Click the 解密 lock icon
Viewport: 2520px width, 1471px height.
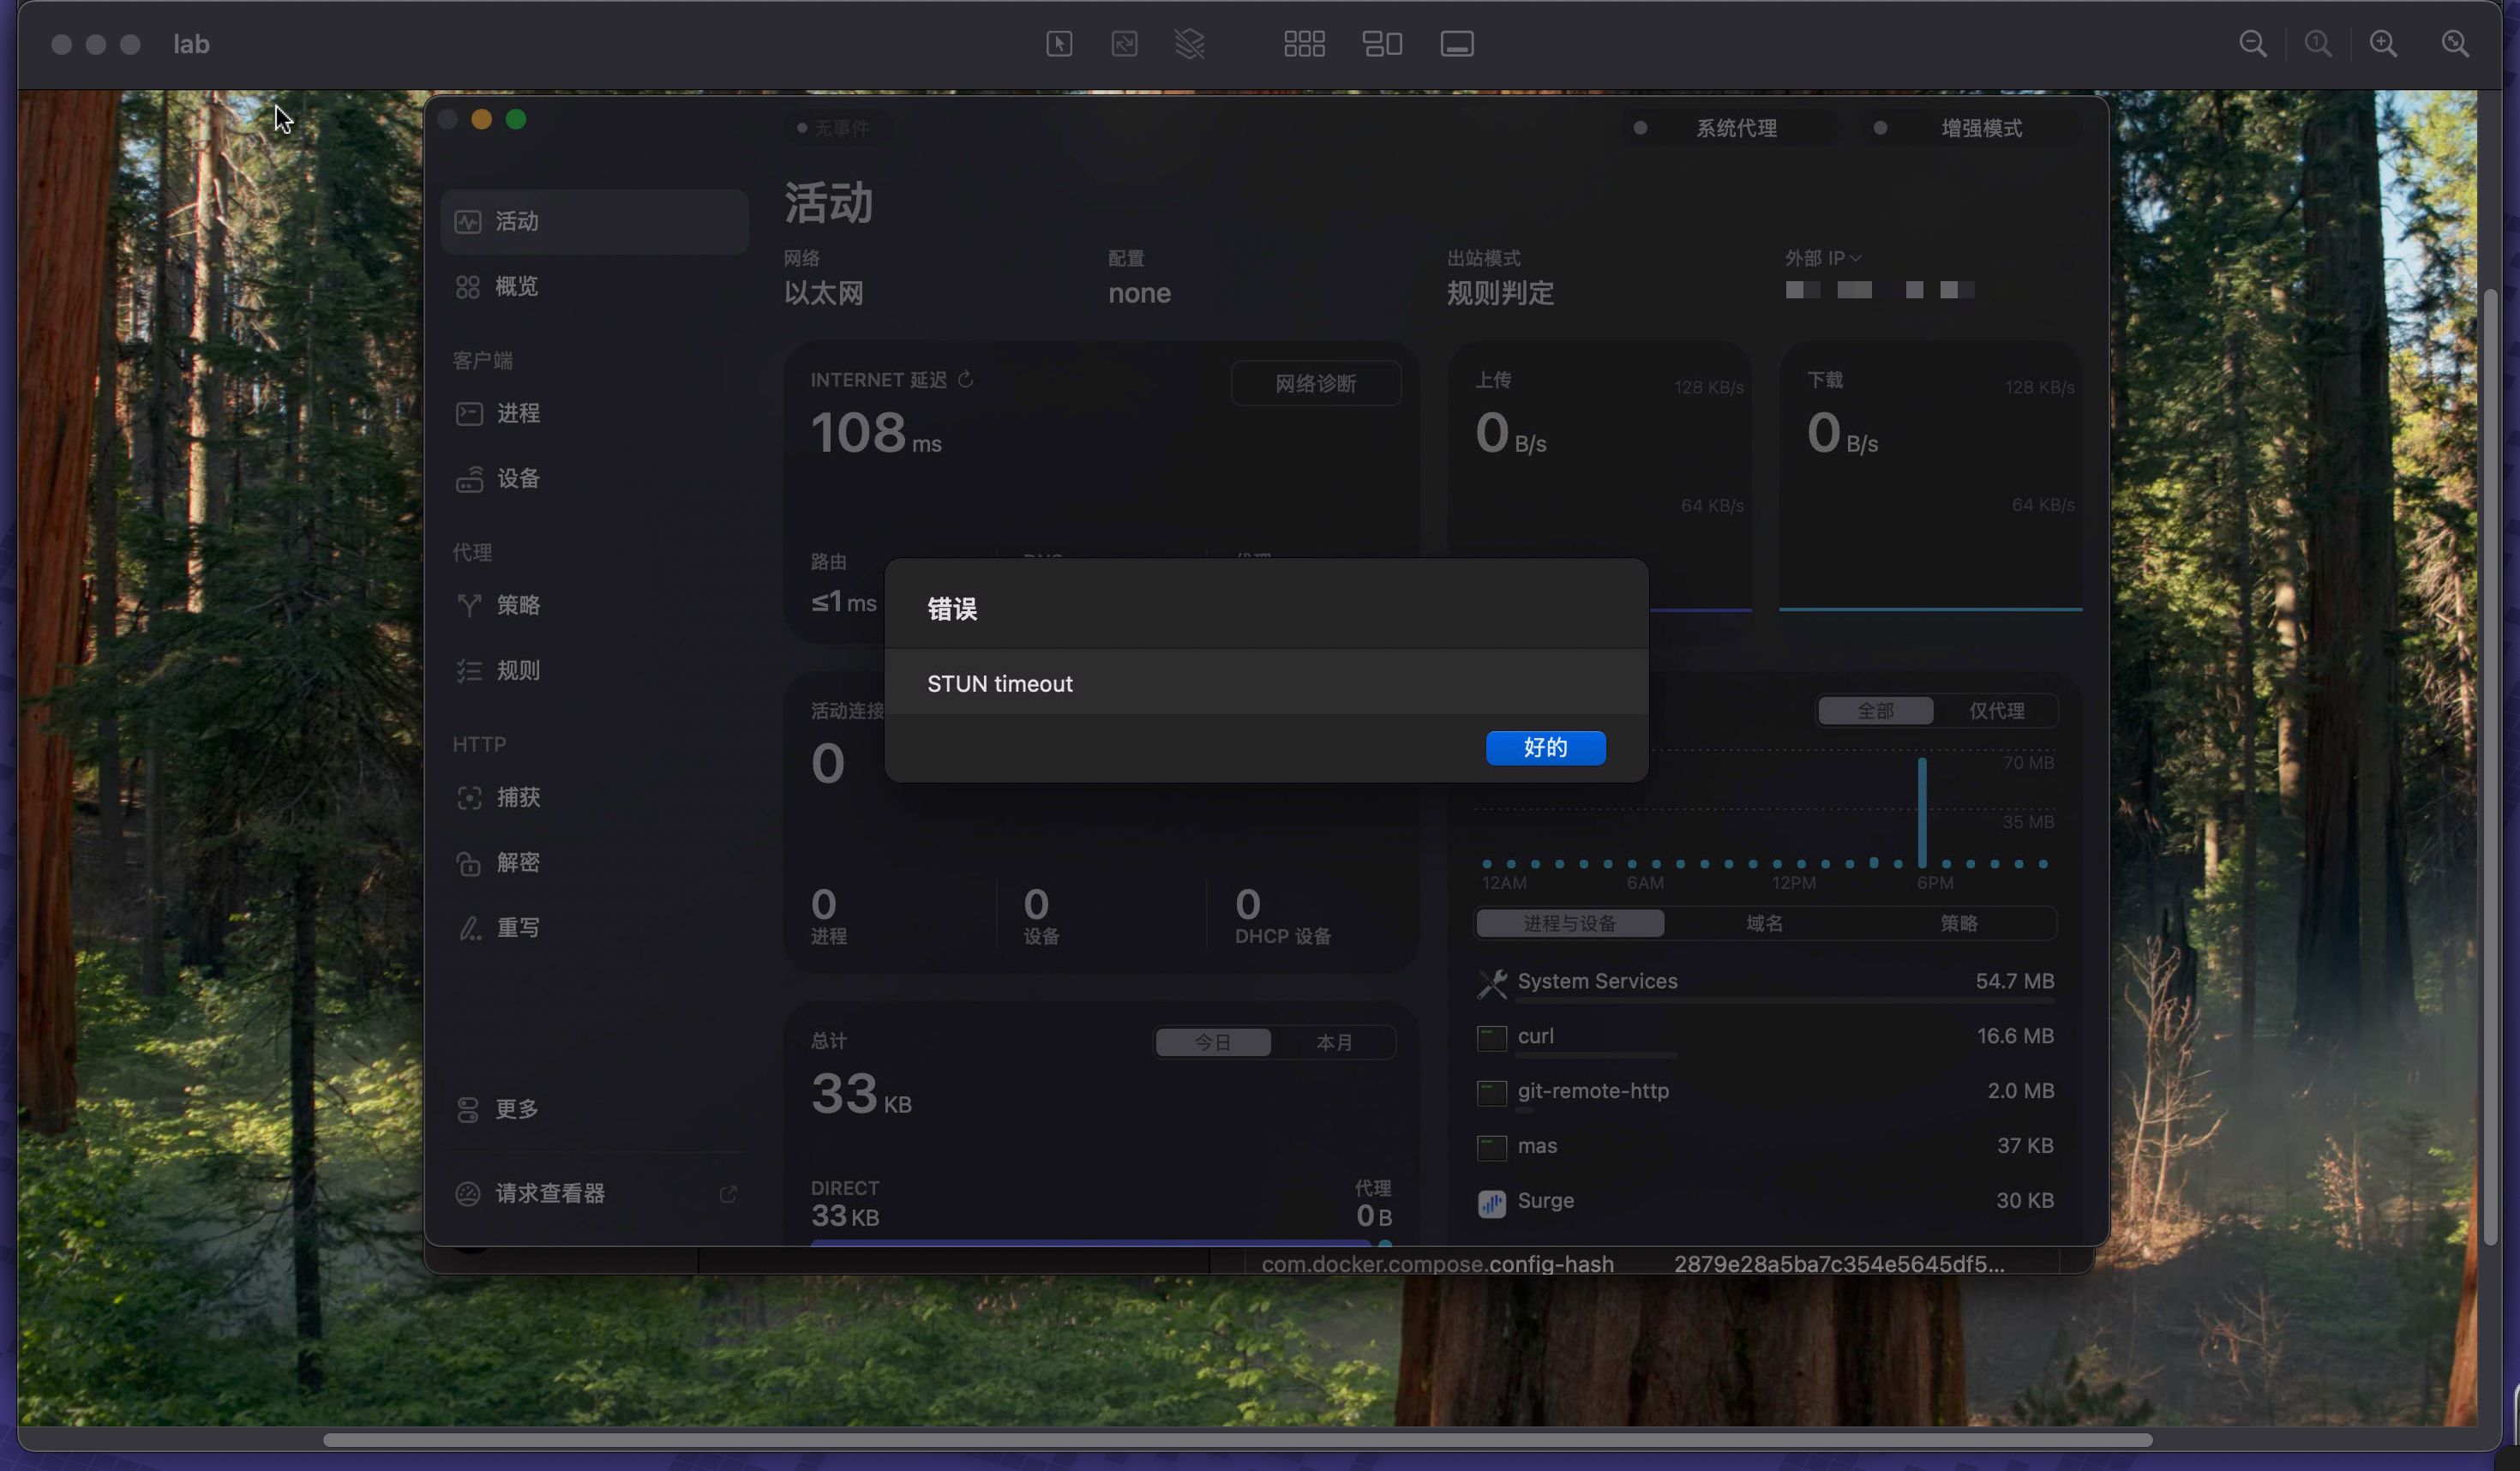click(x=469, y=863)
